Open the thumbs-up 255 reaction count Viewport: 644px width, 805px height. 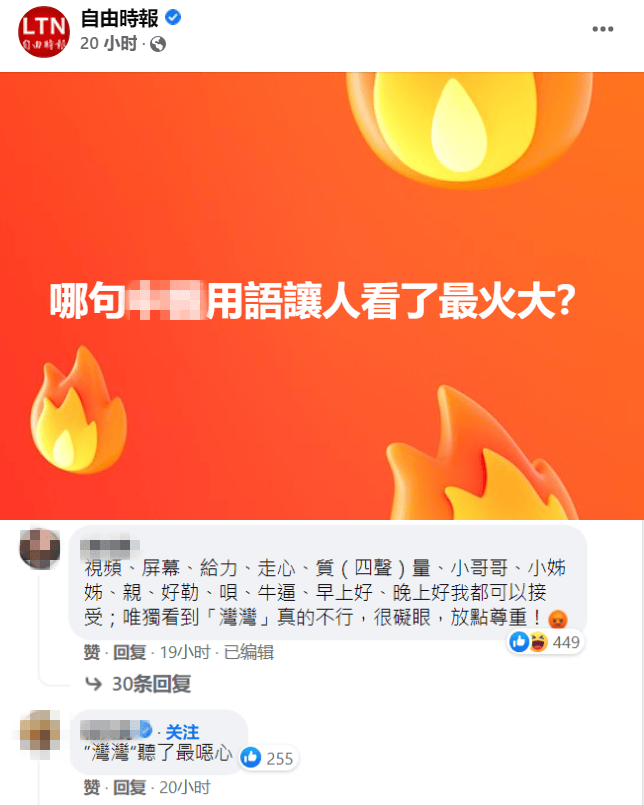[269, 758]
